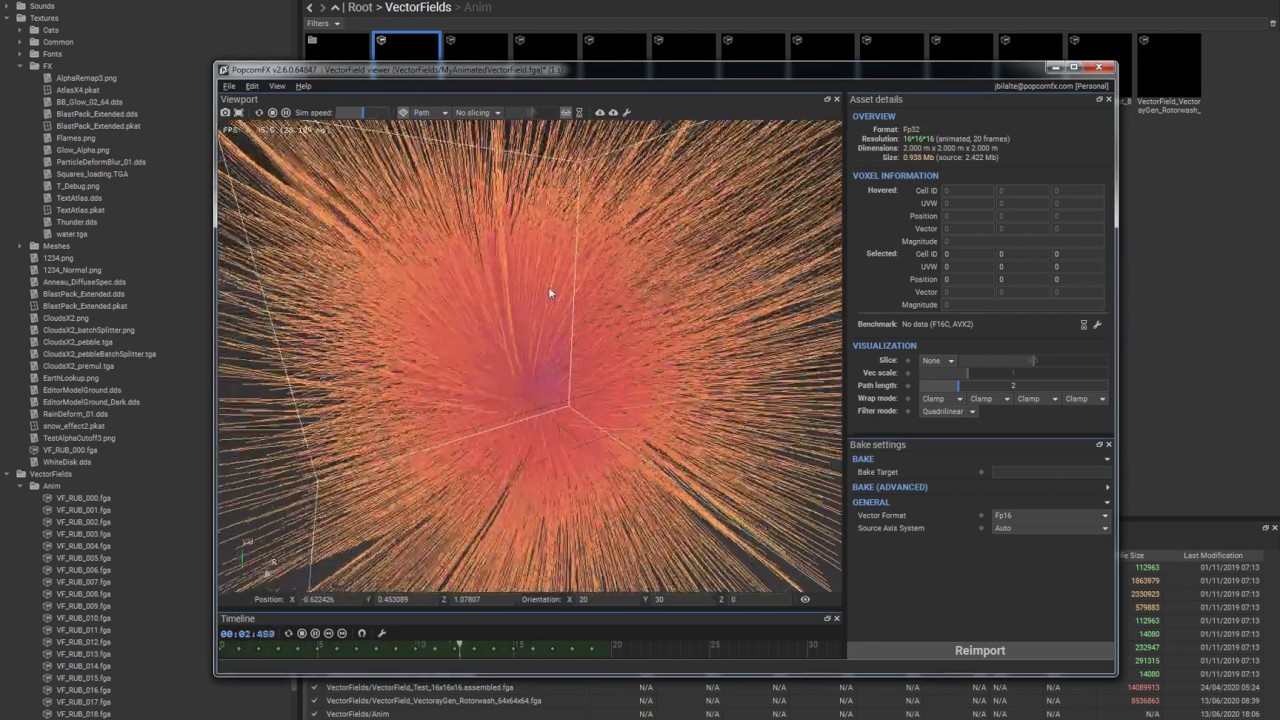The image size is (1280, 720).
Task: Click VectorFields in the breadcrumb path
Action: coord(418,7)
